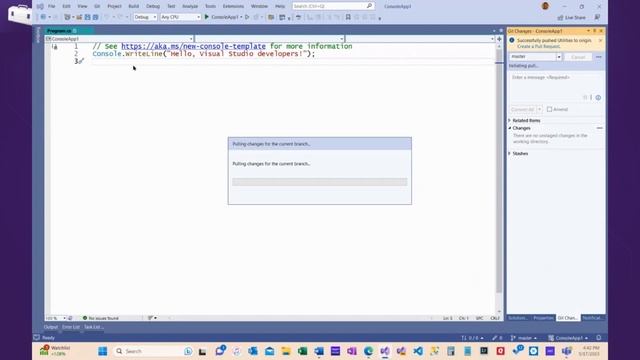Open the Extensions menu
Image resolution: width=640 pixels, height=360 pixels.
coord(233,6)
